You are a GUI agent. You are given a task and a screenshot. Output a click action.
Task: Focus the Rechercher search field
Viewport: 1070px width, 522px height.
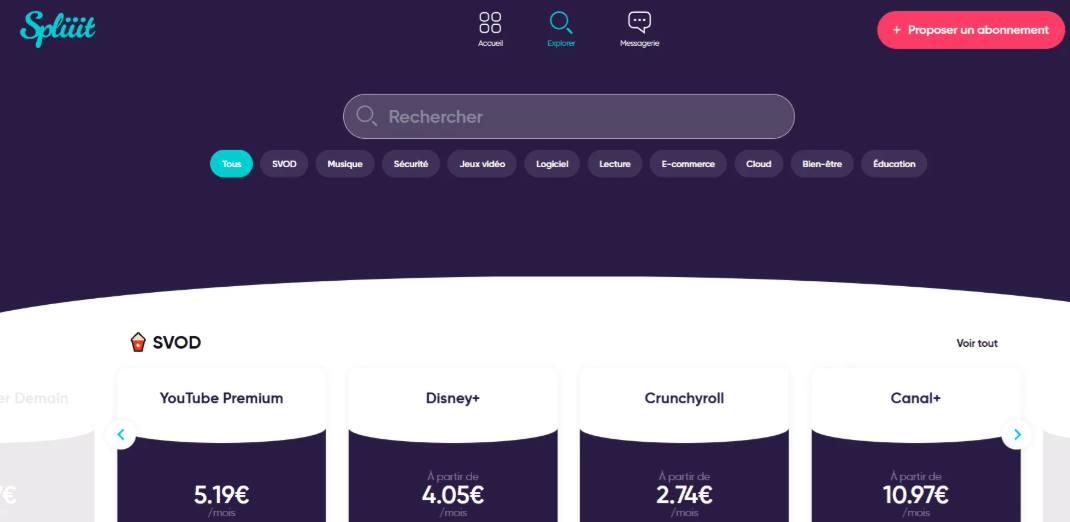(x=568, y=117)
